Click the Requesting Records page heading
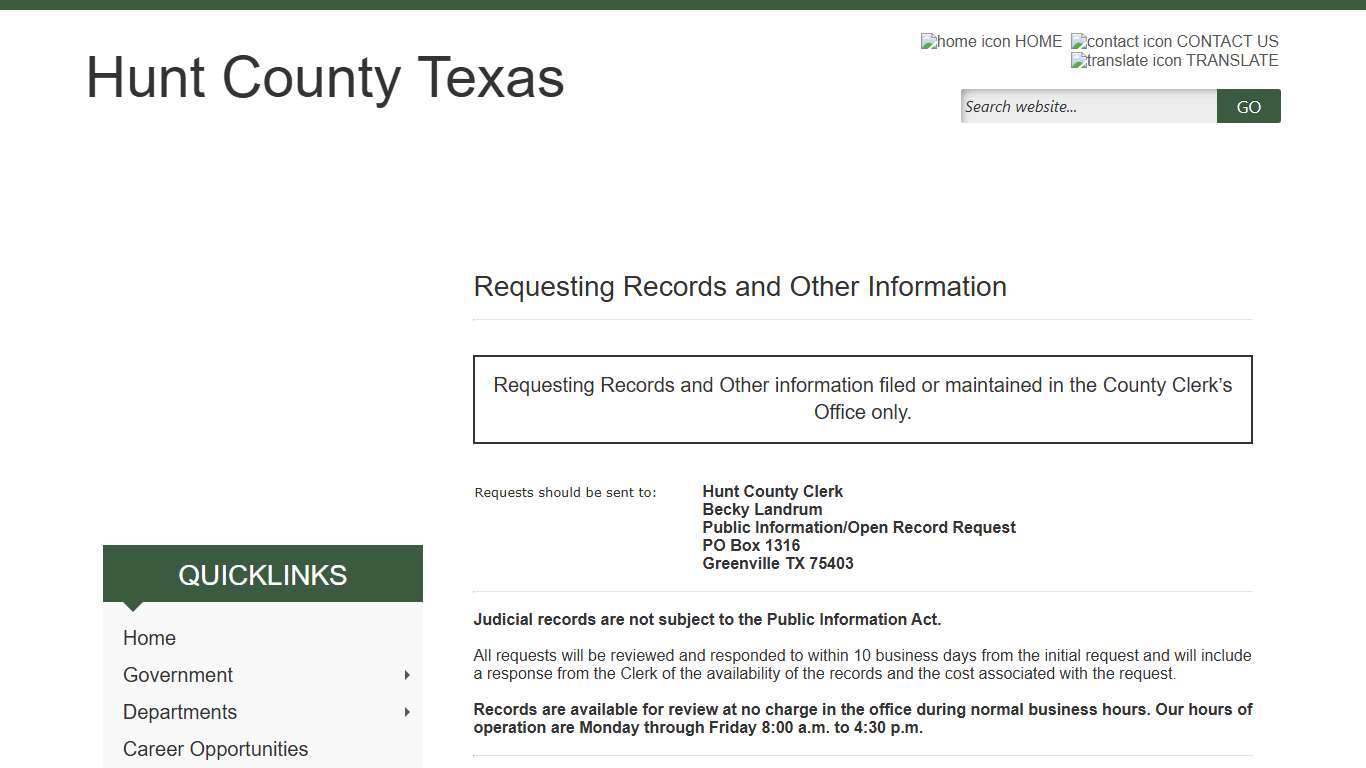This screenshot has height=768, width=1366. [x=740, y=287]
